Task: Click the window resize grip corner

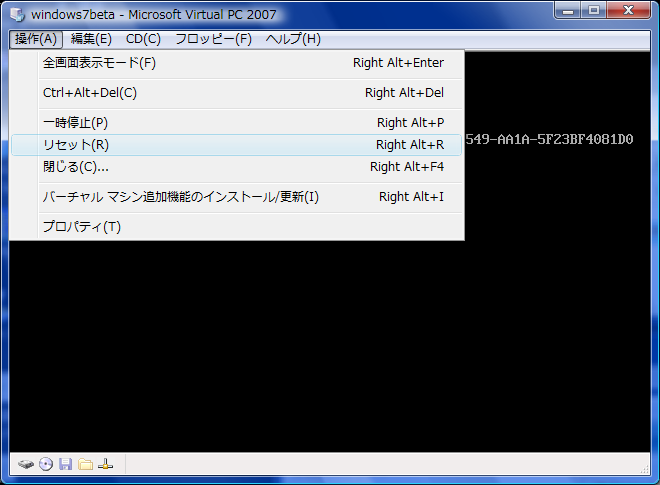Action: pyautogui.click(x=644, y=469)
